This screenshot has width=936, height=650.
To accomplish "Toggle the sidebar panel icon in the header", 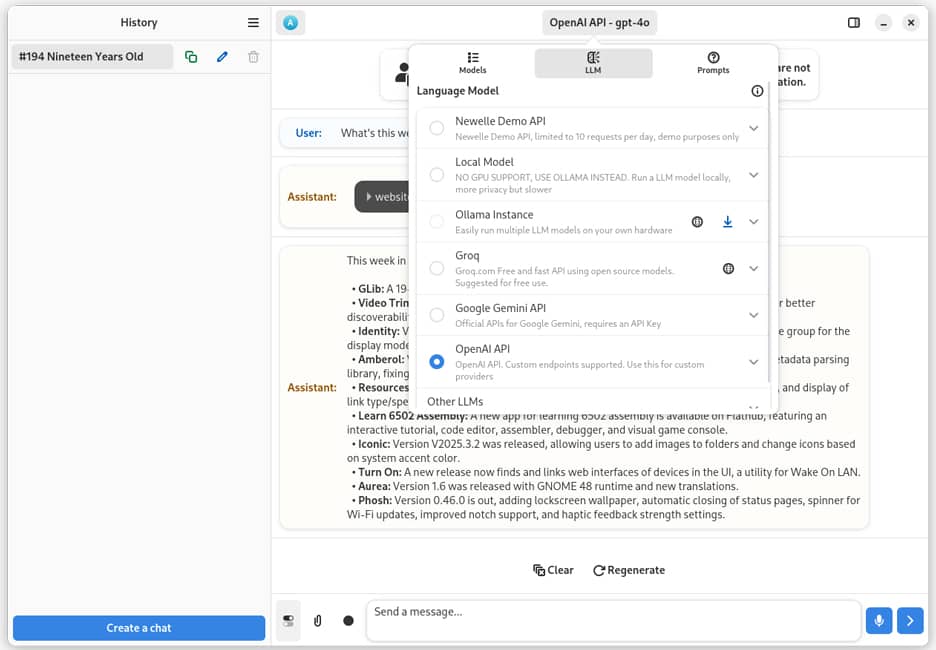I will pyautogui.click(x=854, y=23).
